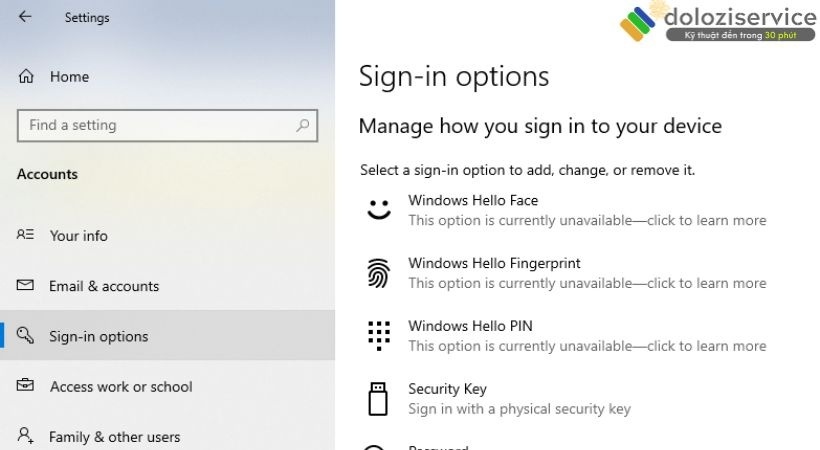820x450 pixels.
Task: Click the Windows Hello Fingerprint icon
Action: (379, 273)
